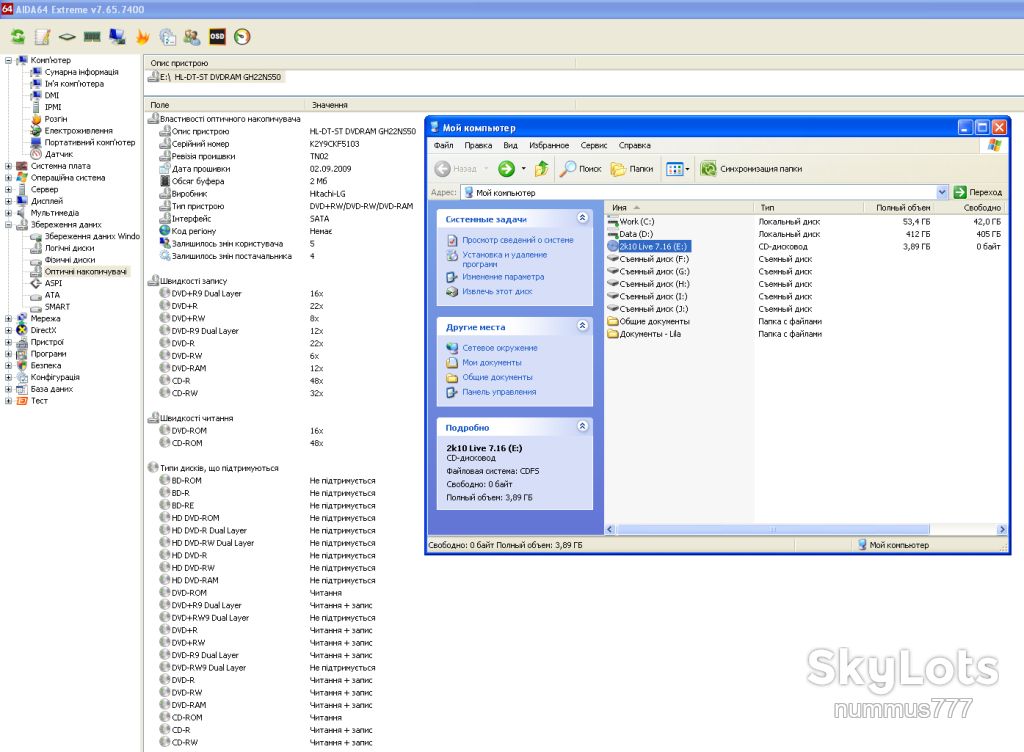
Task: Click the Explorer horizontal scrollbar
Action: click(x=773, y=529)
